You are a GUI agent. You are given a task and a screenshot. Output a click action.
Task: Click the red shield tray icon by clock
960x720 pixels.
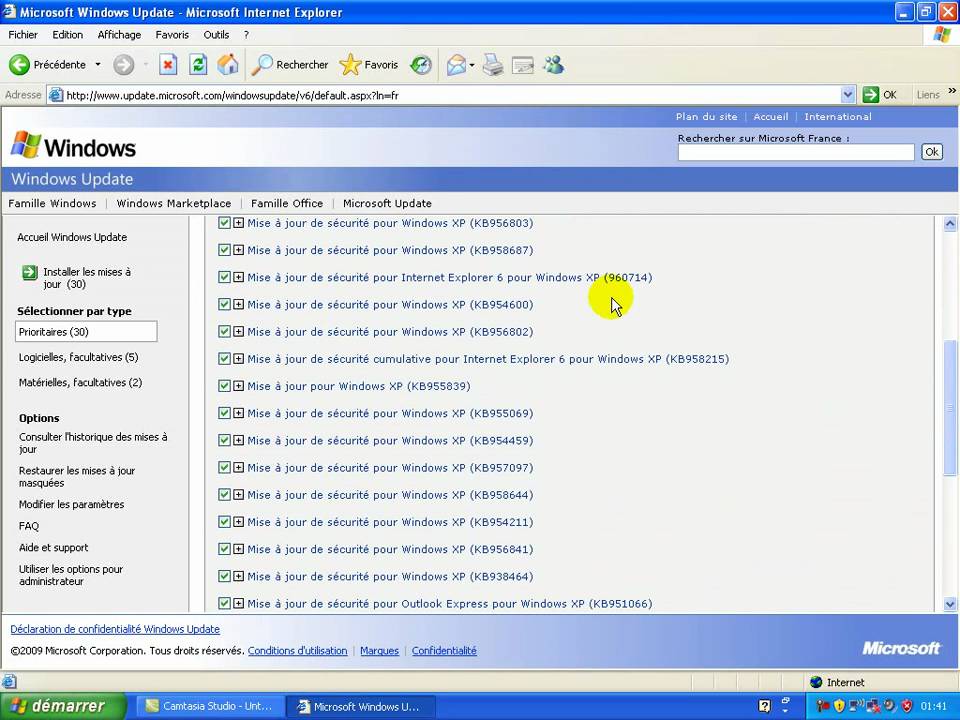click(x=907, y=706)
